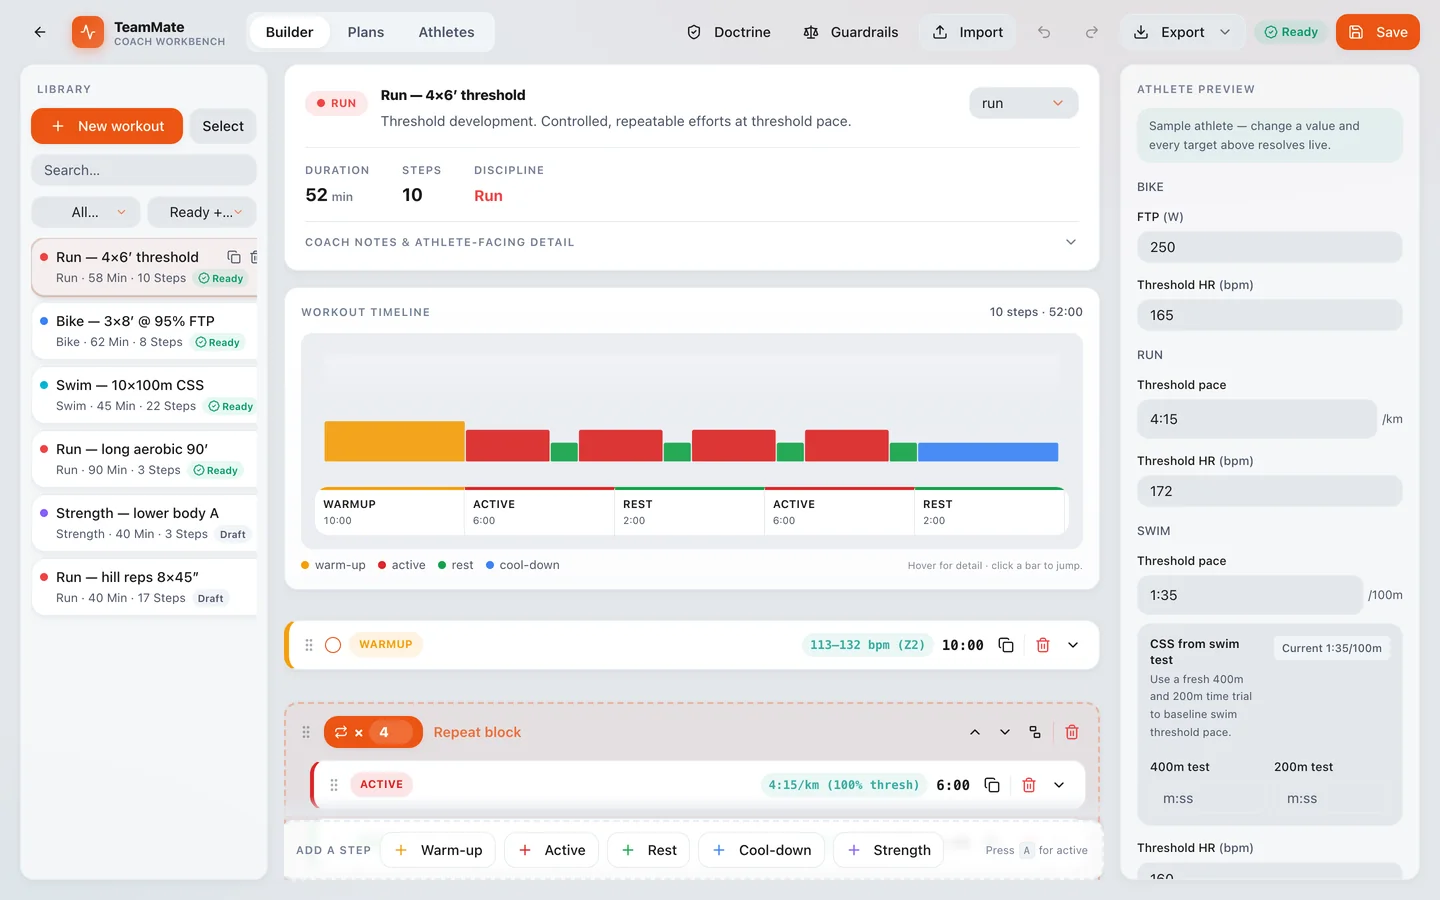
Task: Delete the warmup step
Action: click(1043, 645)
